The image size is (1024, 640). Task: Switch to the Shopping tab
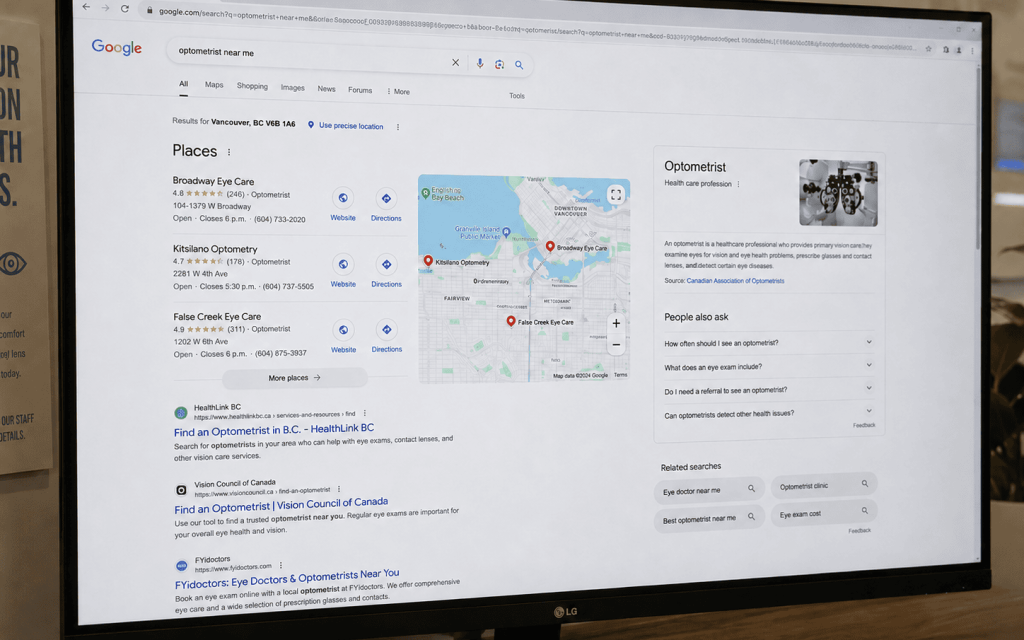252,86
